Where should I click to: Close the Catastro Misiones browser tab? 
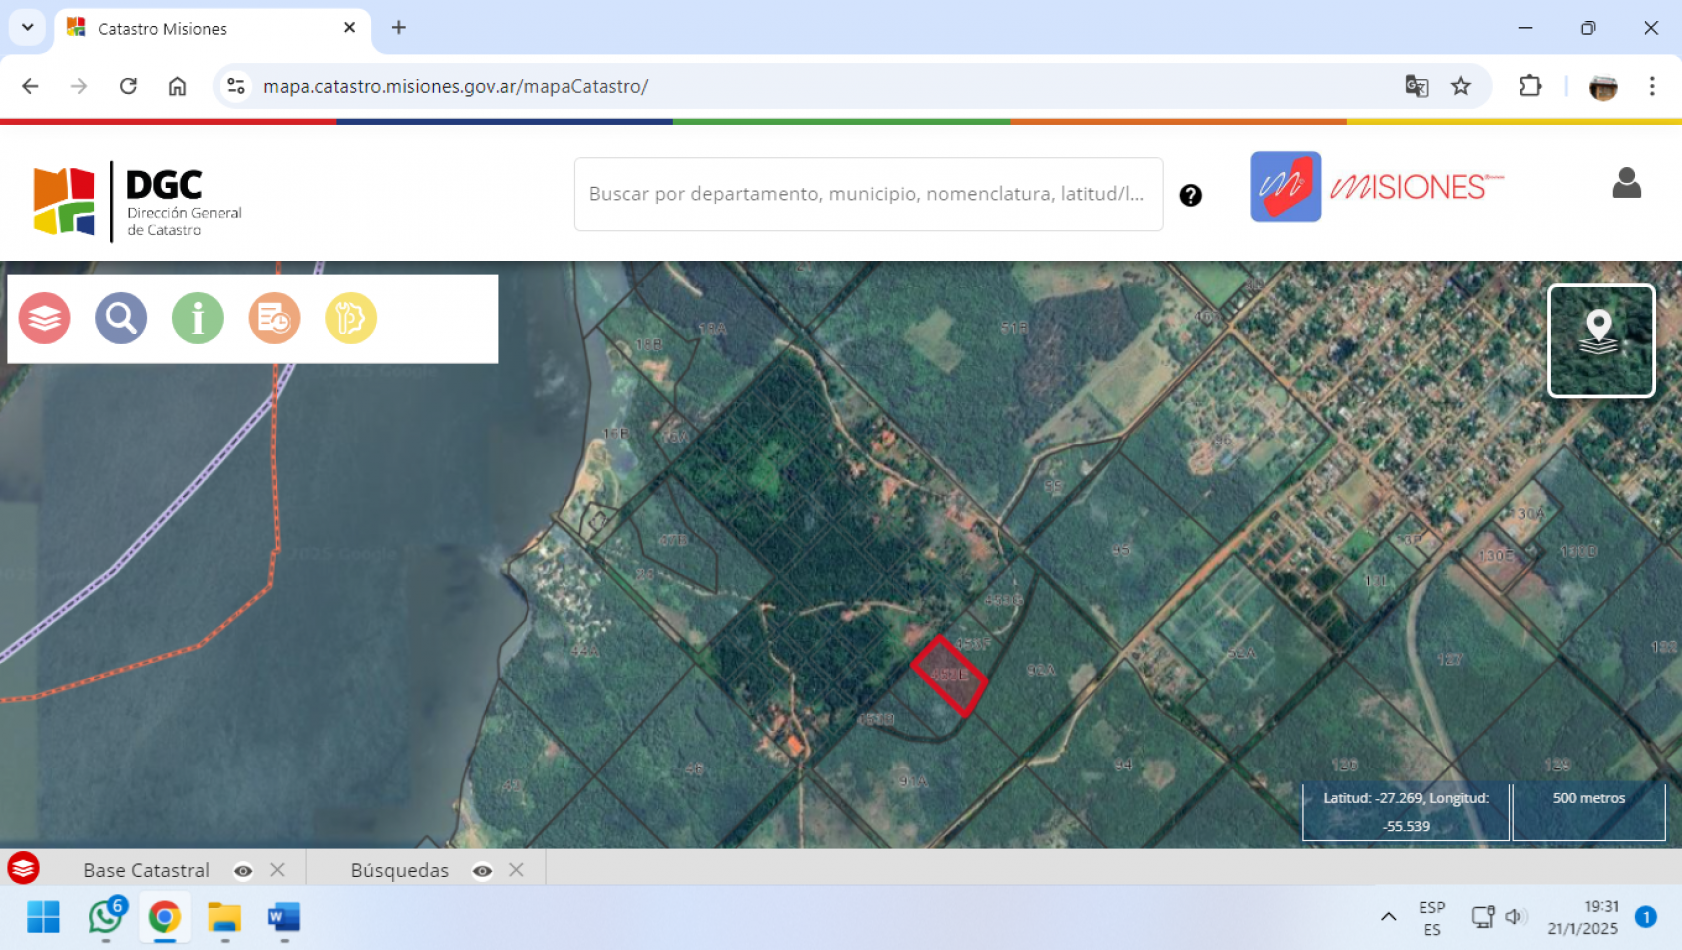pyautogui.click(x=349, y=28)
